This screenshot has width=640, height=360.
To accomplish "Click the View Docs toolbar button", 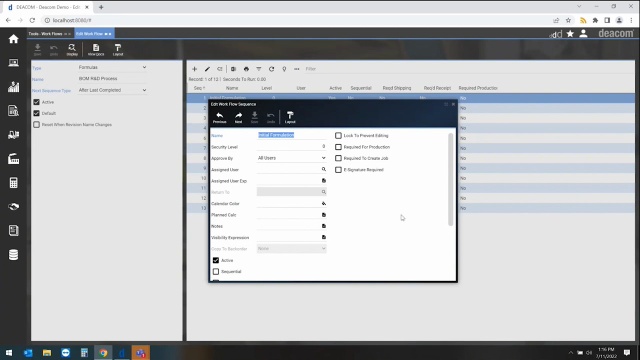I will 96,50.
